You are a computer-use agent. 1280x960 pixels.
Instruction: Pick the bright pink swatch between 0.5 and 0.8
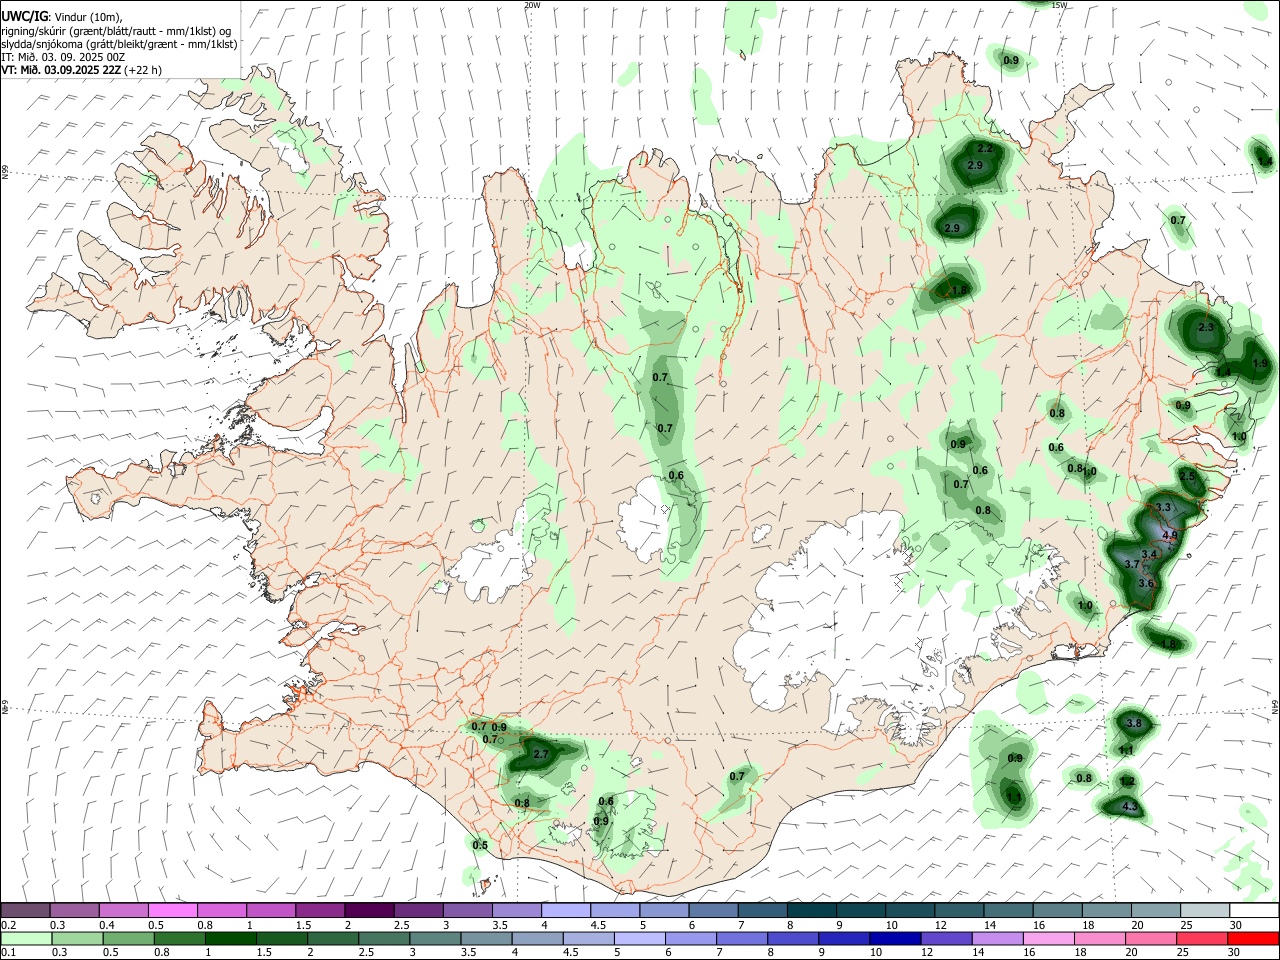pyautogui.click(x=172, y=910)
